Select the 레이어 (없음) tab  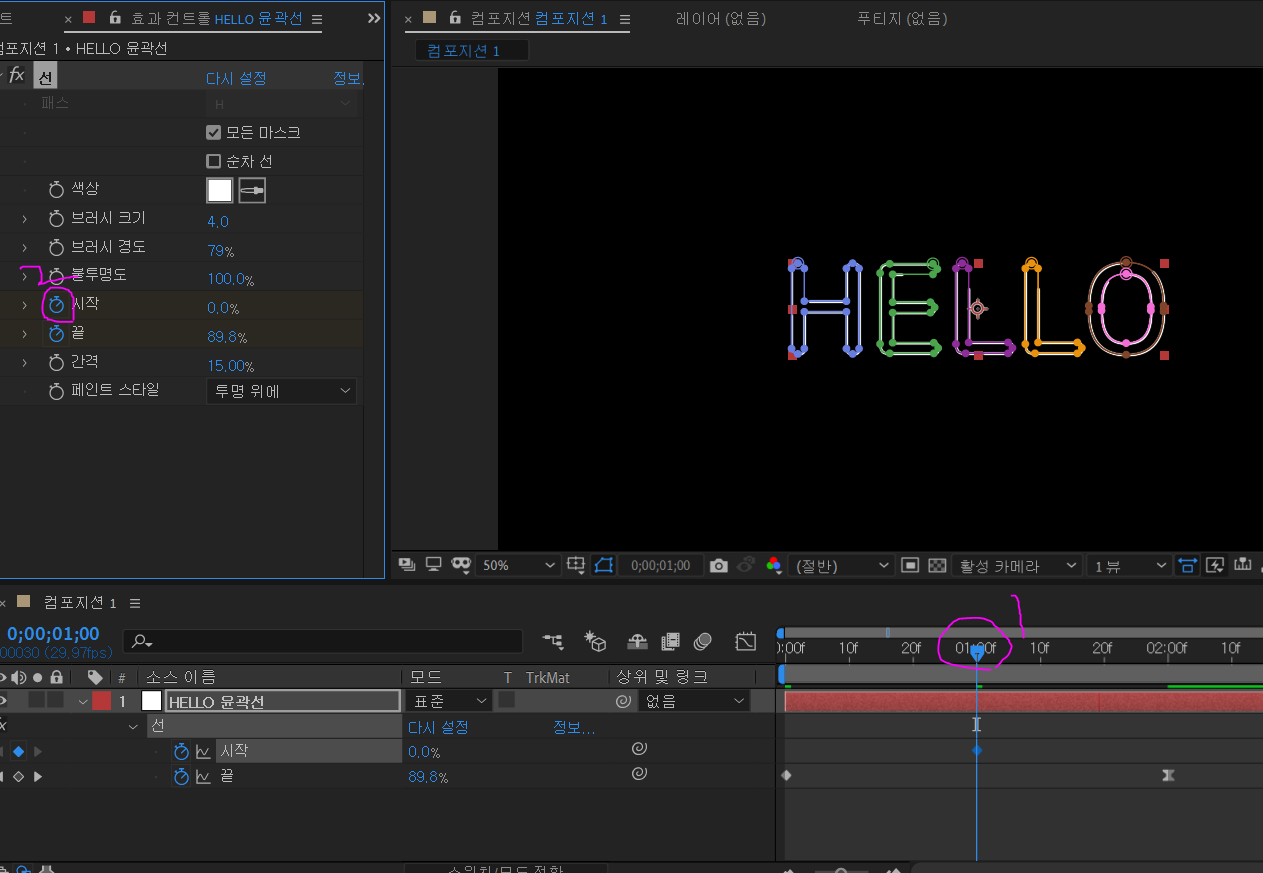(721, 18)
